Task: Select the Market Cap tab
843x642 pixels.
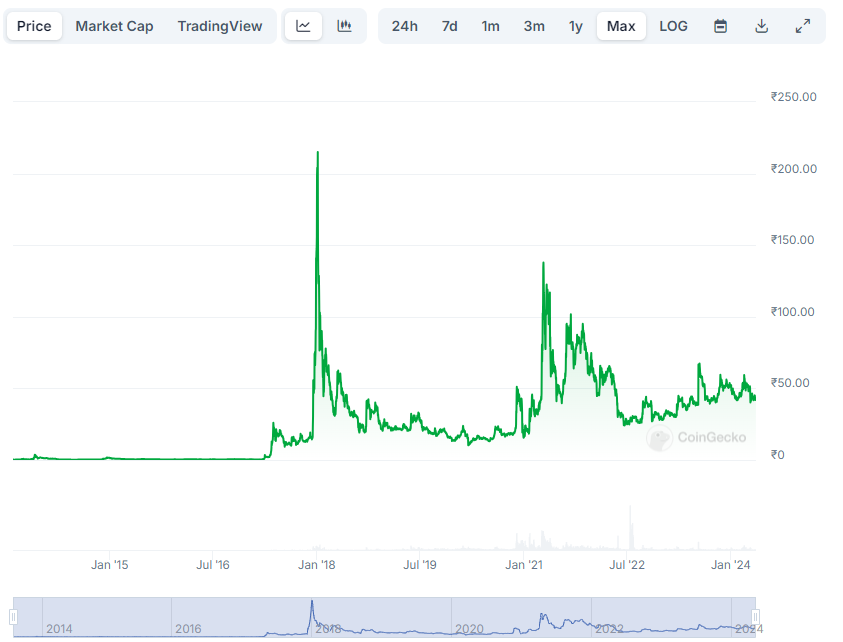Action: 114,26
